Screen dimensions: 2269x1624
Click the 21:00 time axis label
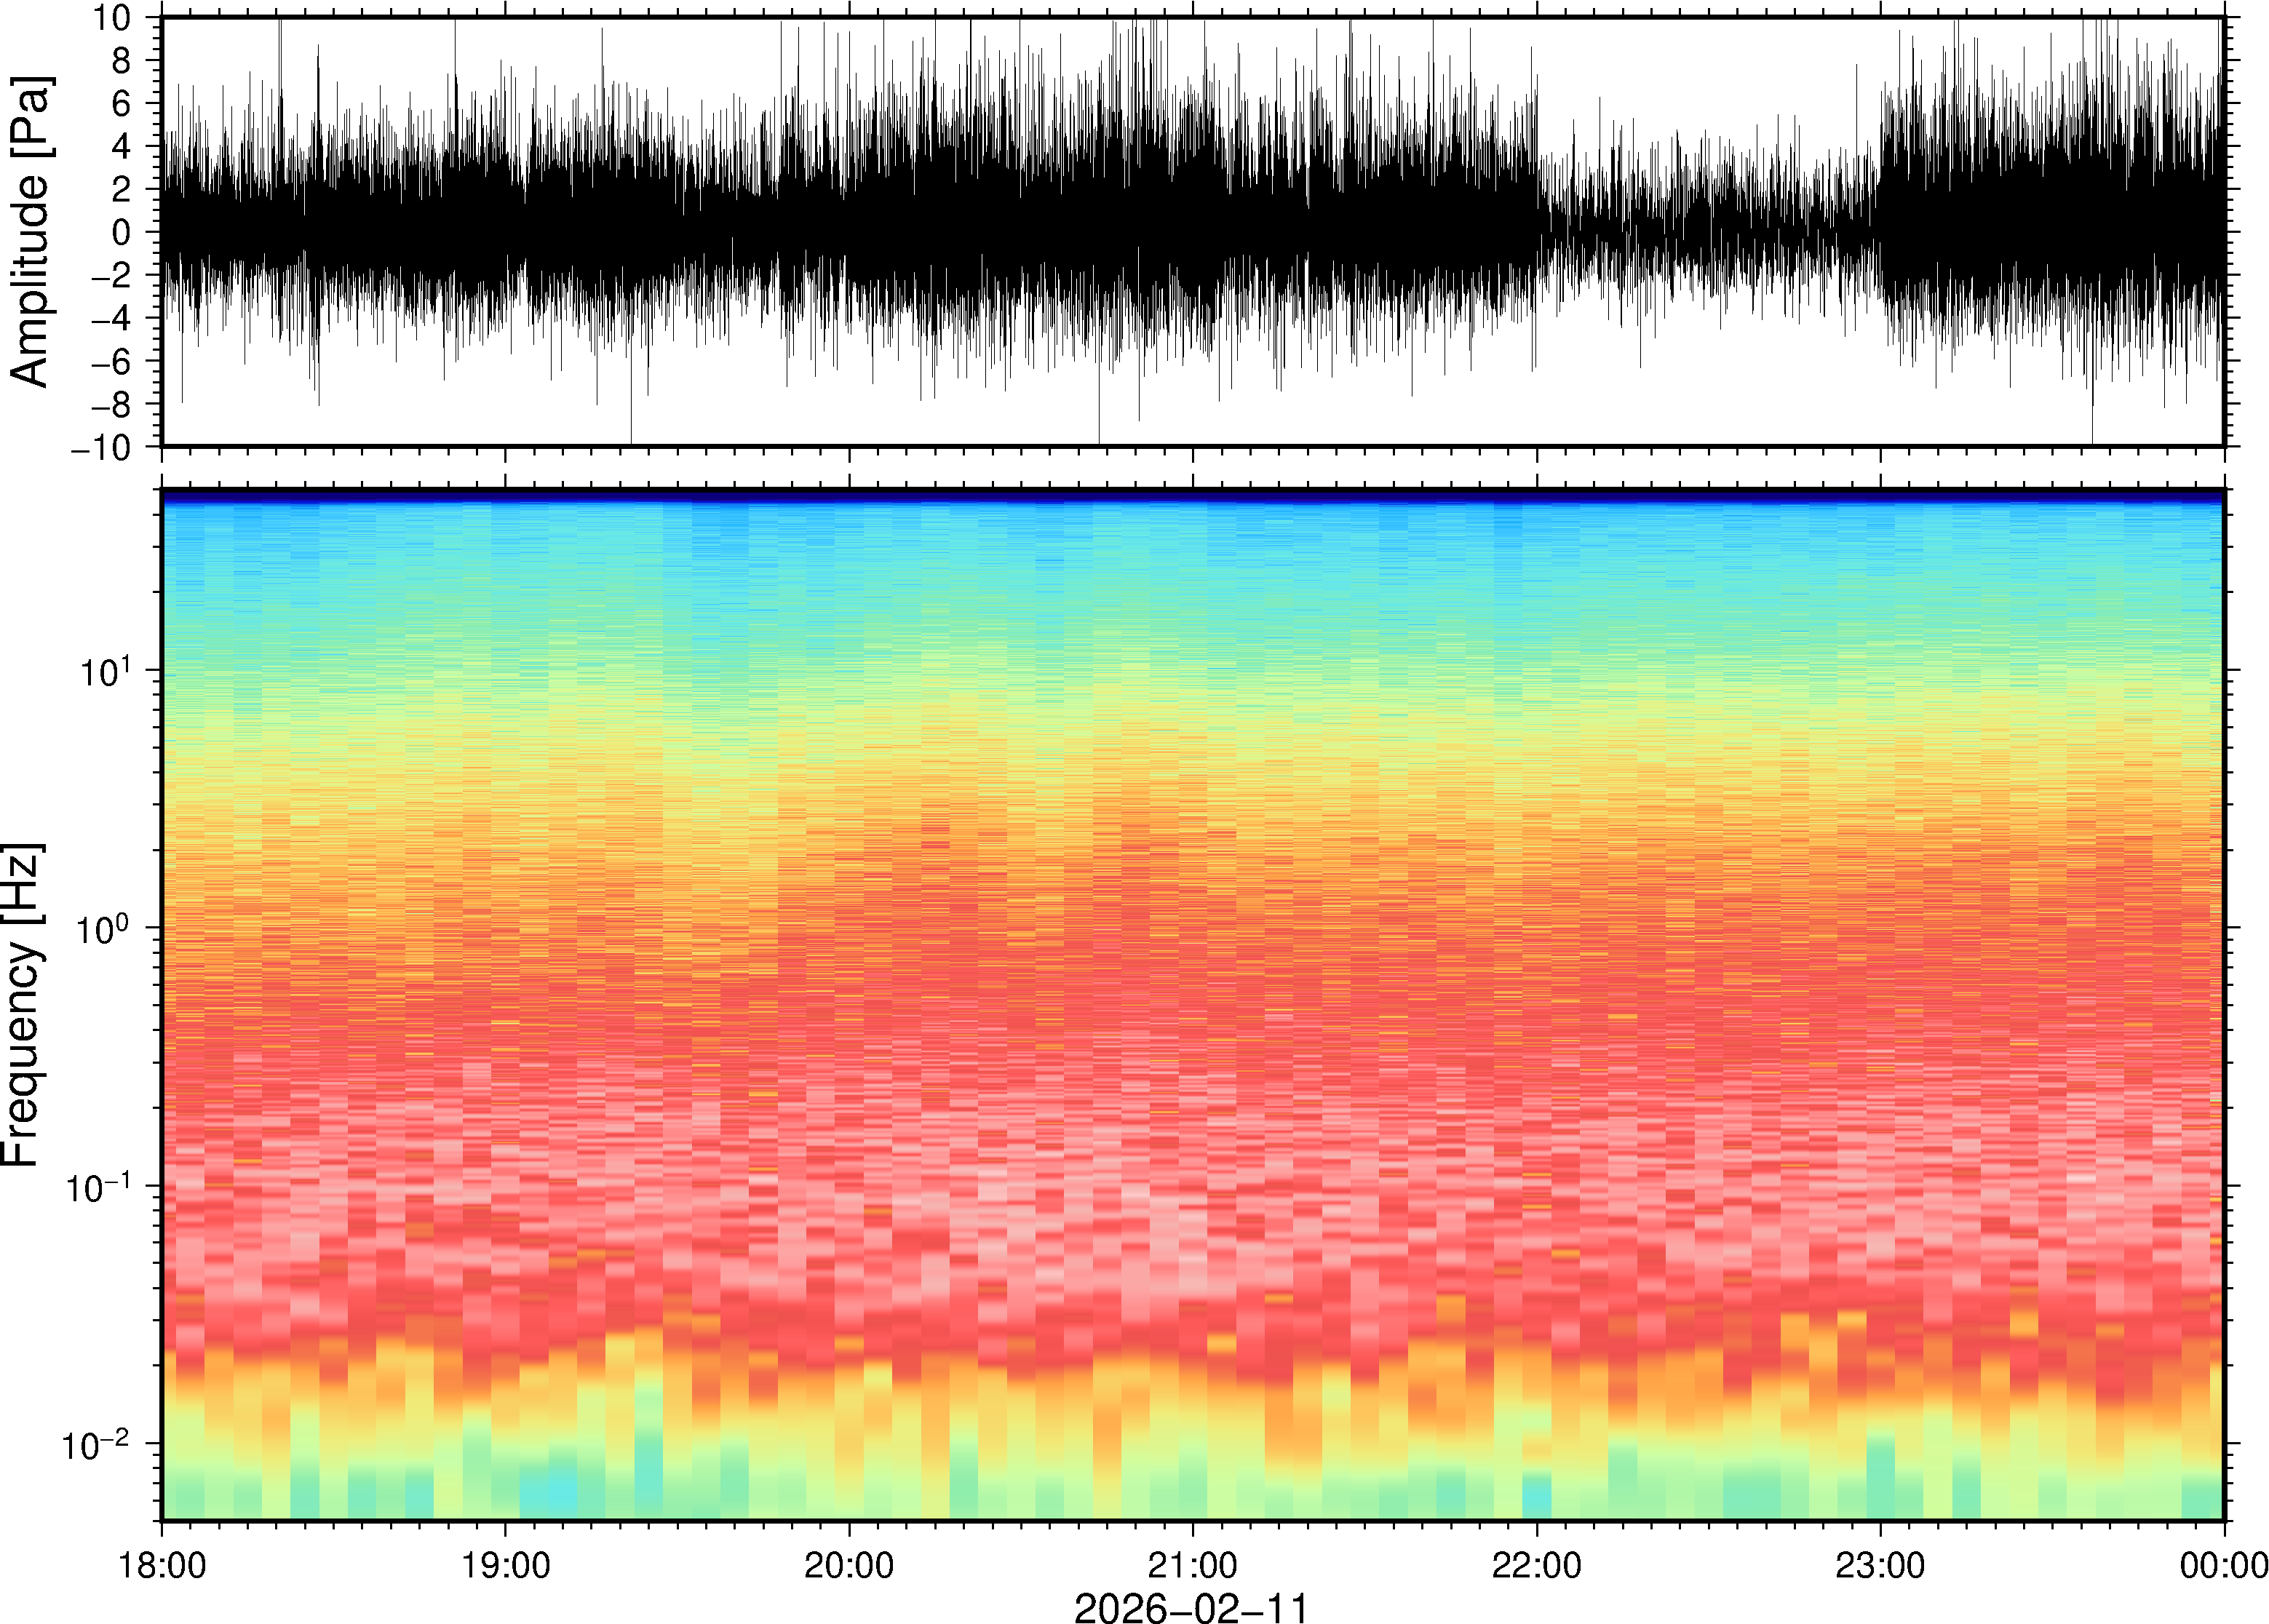click(x=1192, y=1565)
